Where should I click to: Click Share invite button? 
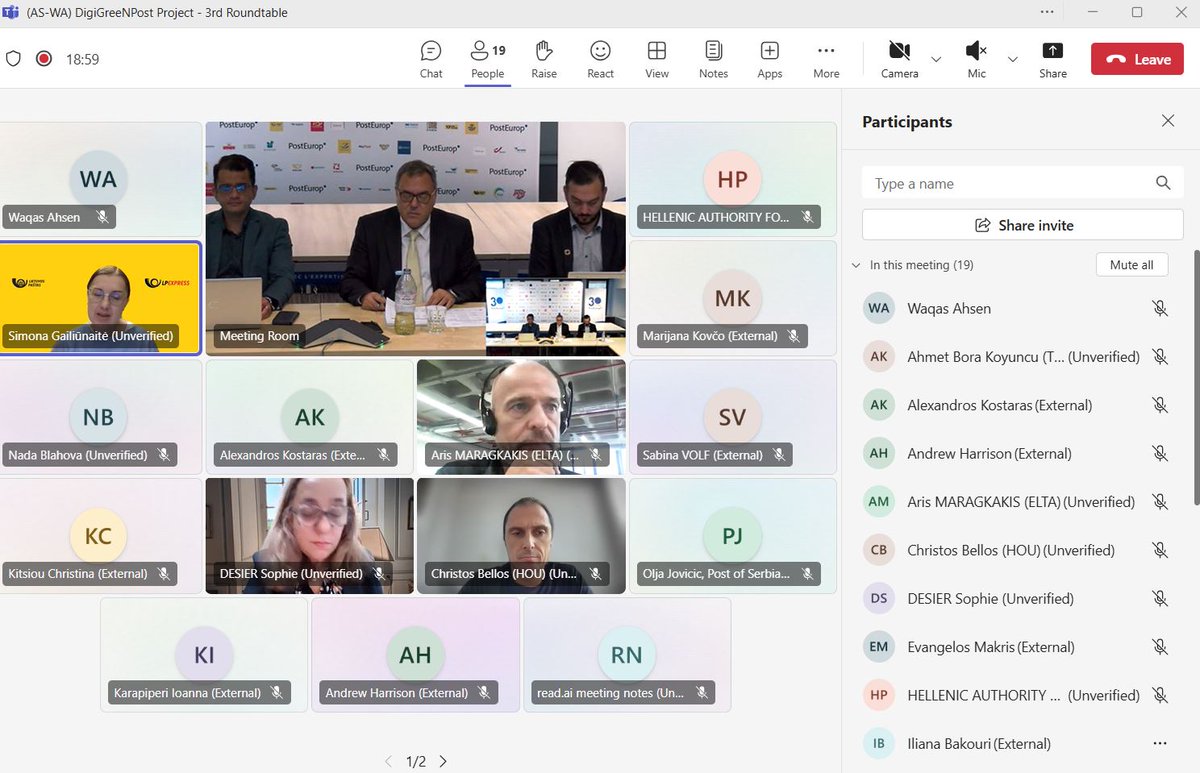click(1022, 225)
